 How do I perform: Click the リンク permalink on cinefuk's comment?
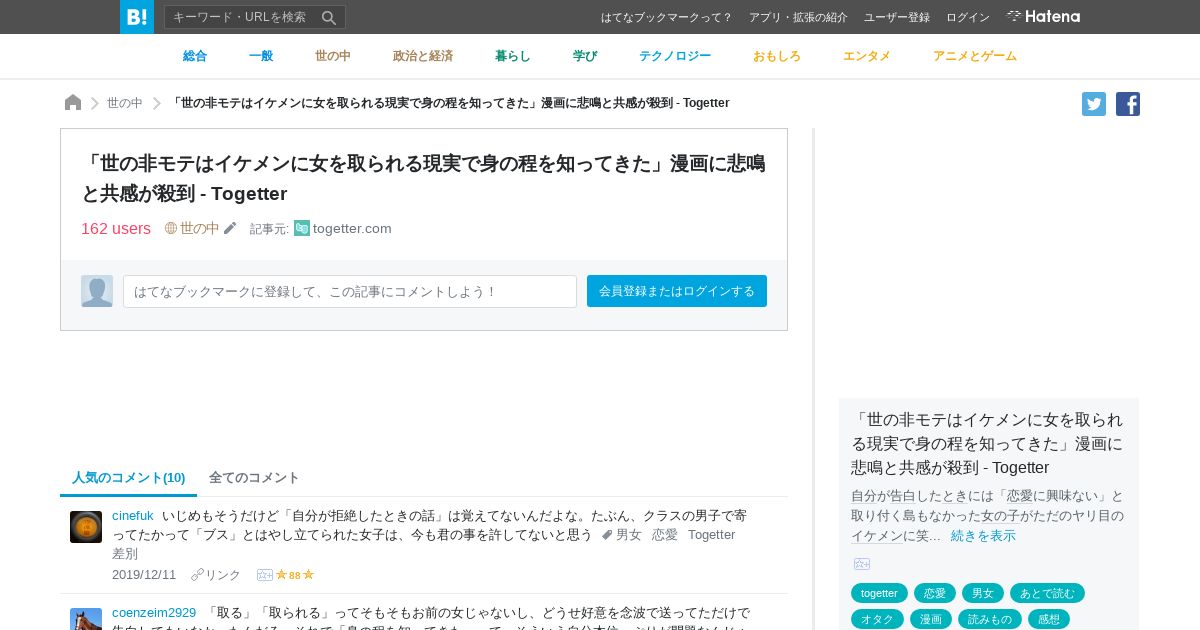[217, 575]
